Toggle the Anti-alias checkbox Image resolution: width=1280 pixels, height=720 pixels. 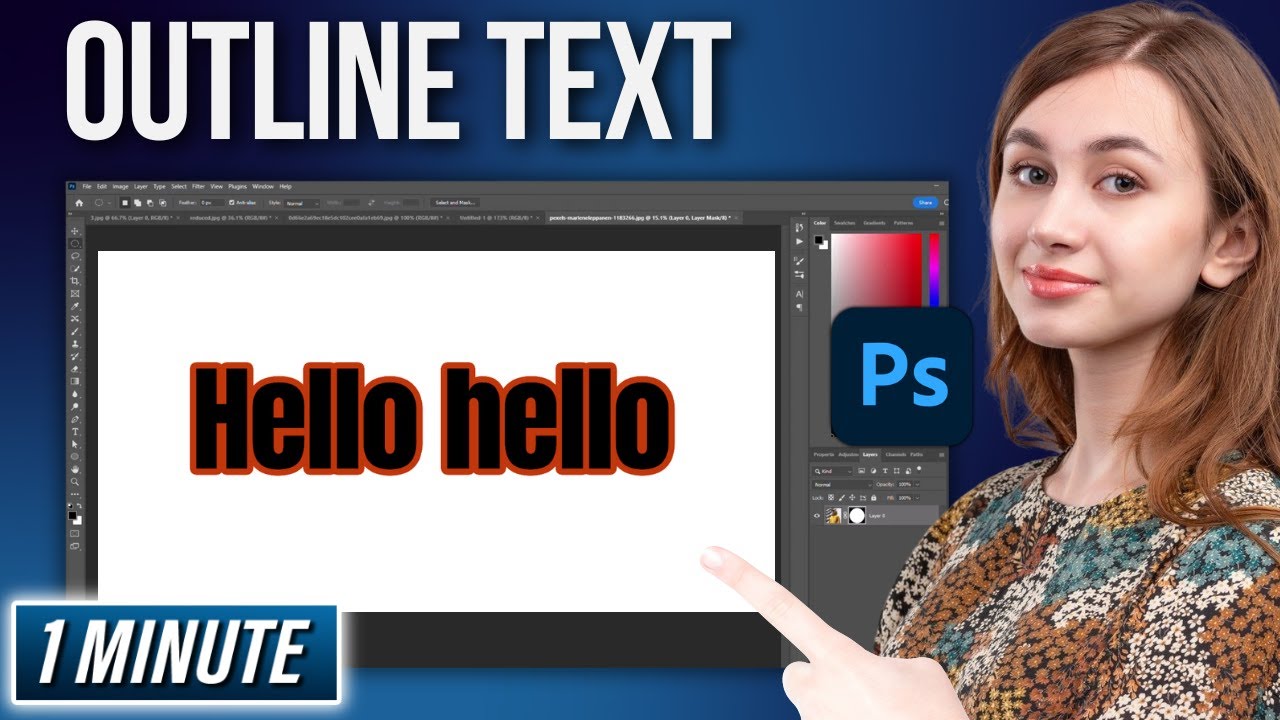click(232, 203)
